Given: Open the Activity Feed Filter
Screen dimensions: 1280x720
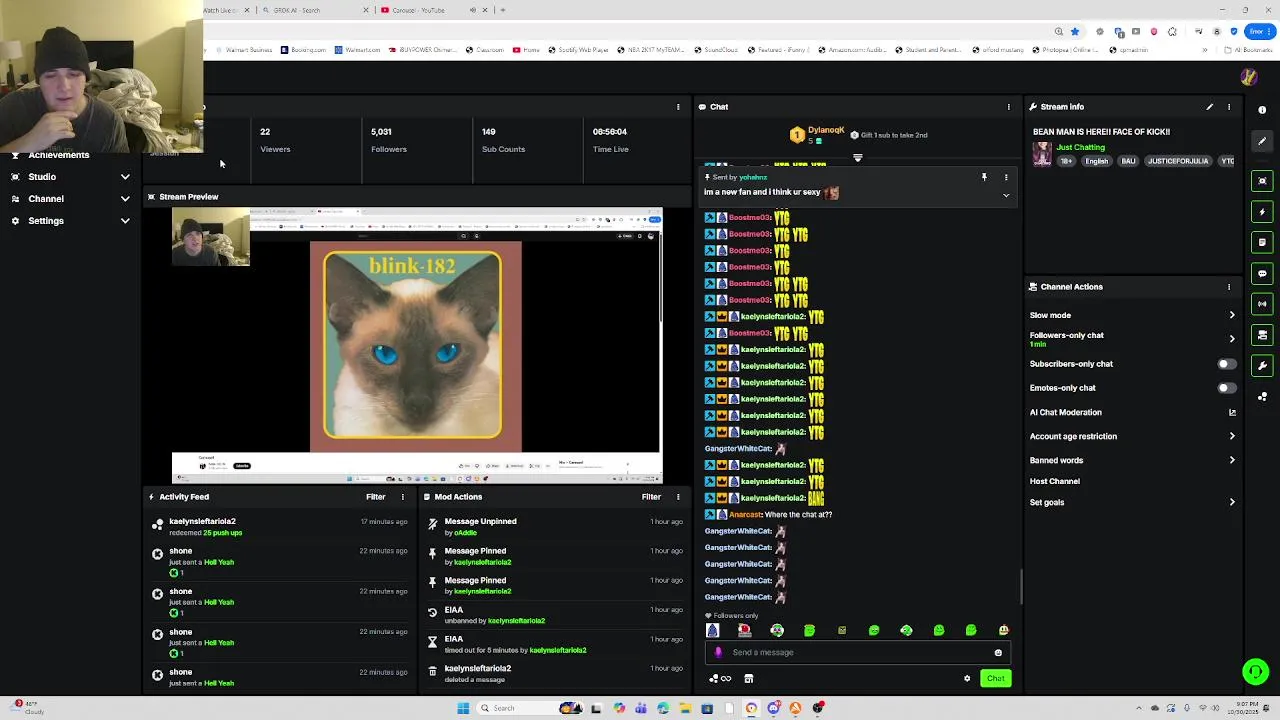Looking at the screenshot, I should (x=376, y=497).
